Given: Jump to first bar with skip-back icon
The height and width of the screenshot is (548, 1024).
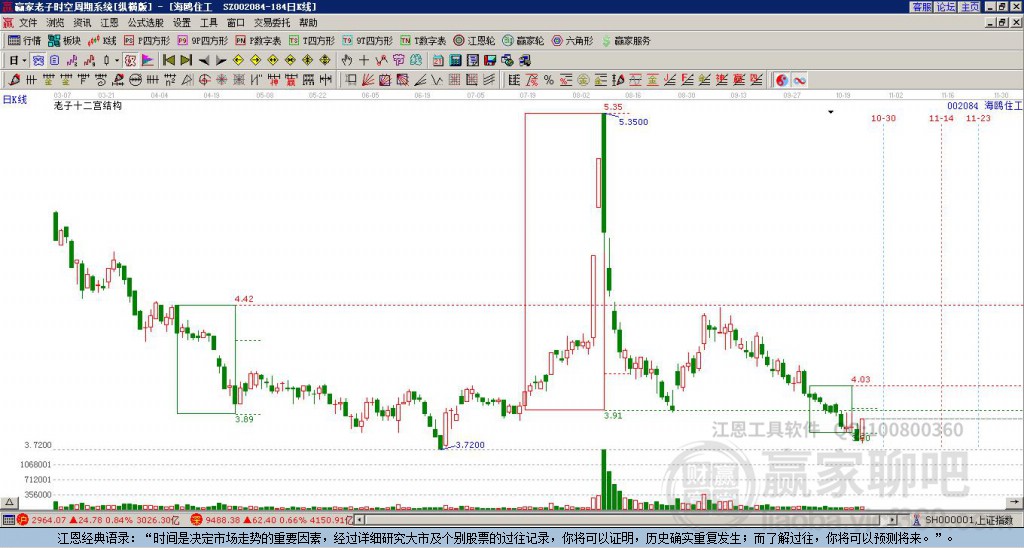Looking at the screenshot, I should tap(168, 61).
